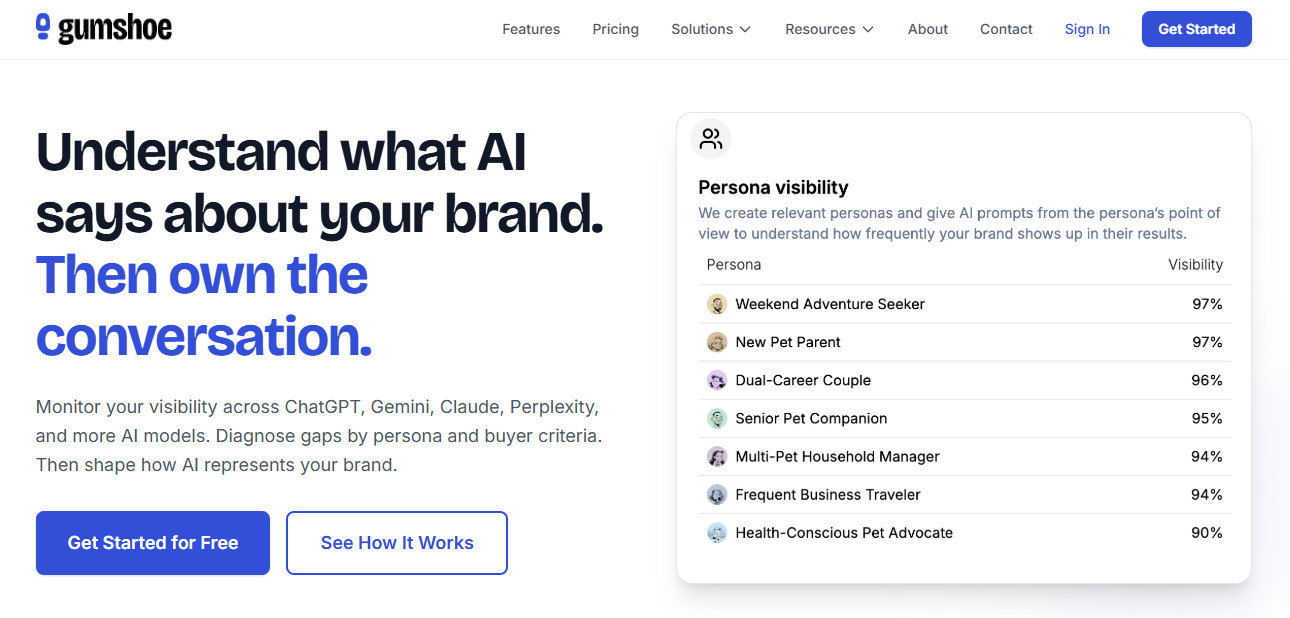The height and width of the screenshot is (618, 1290).
Task: Open the Resources dropdown menu
Action: coord(828,29)
